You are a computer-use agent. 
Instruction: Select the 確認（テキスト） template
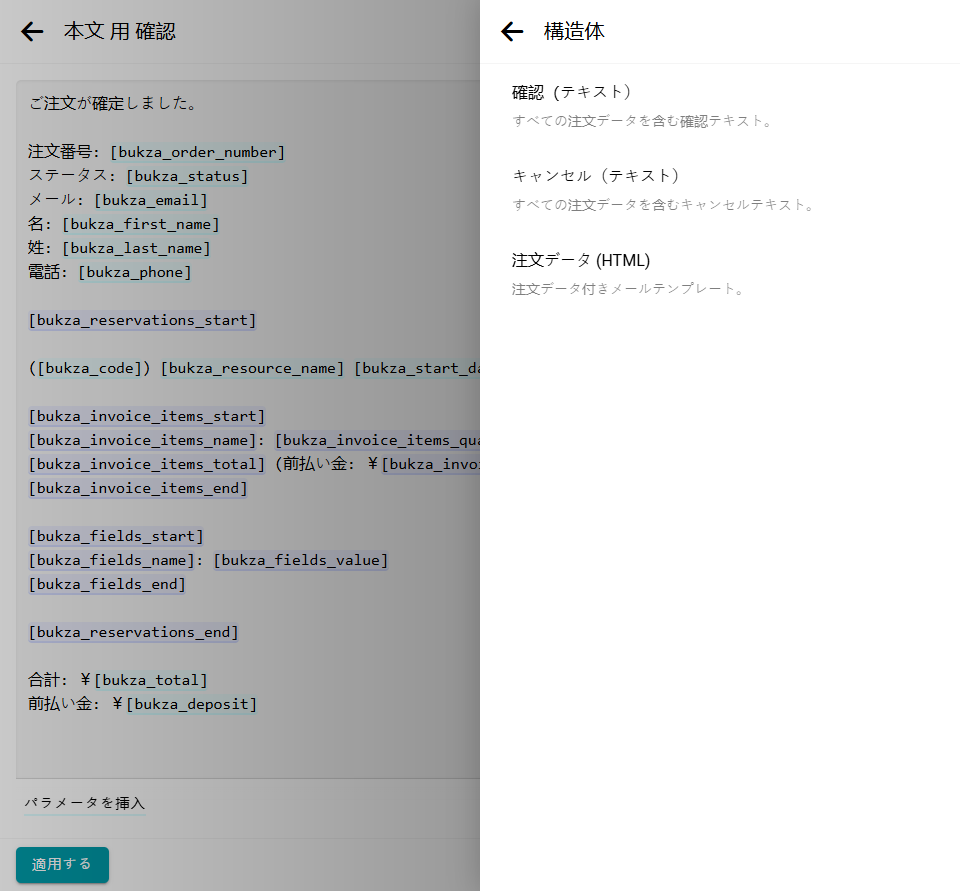tap(572, 92)
